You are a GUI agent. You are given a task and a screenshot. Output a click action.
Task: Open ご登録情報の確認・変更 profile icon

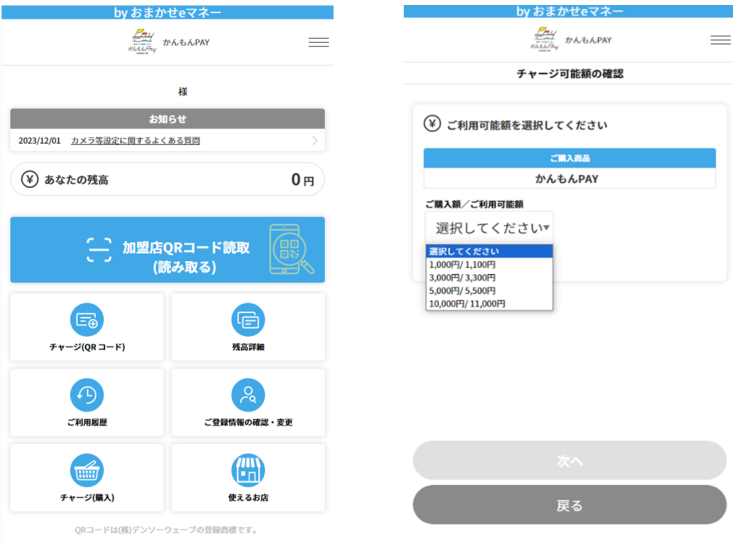click(x=248, y=395)
